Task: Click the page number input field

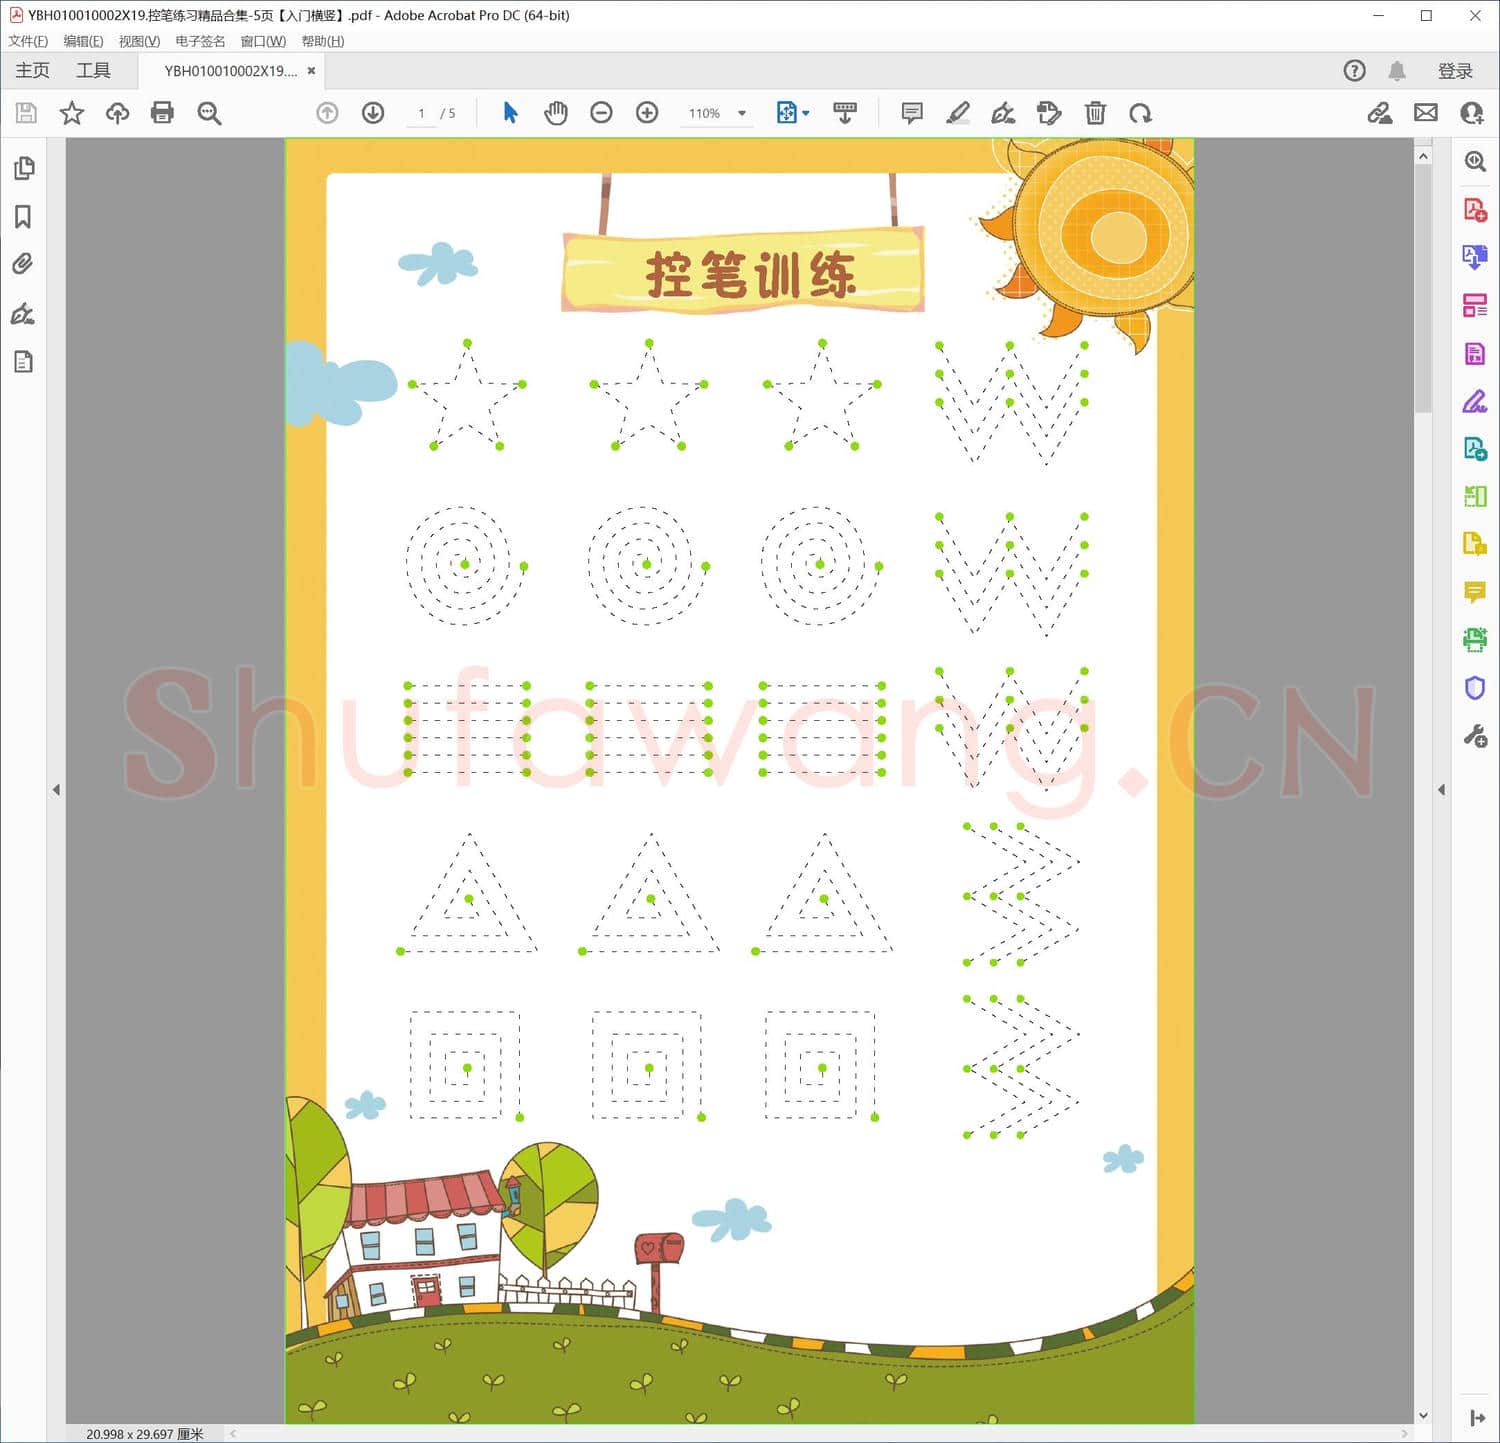Action: 421,114
